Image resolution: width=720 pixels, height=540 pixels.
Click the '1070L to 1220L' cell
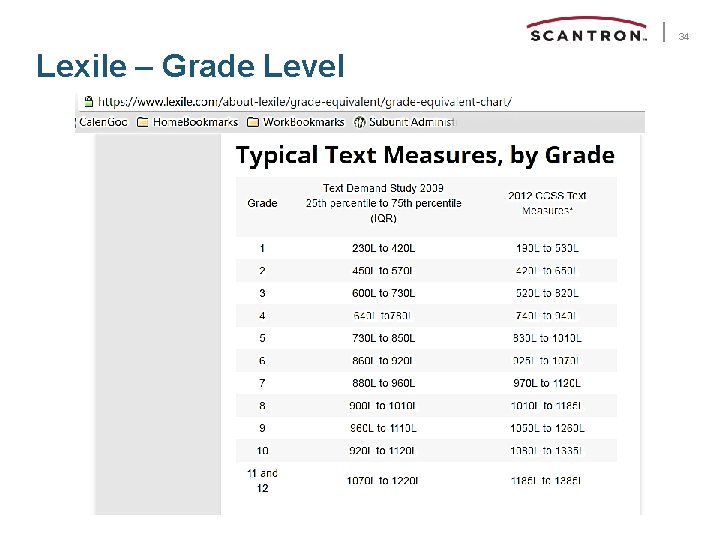coord(382,481)
